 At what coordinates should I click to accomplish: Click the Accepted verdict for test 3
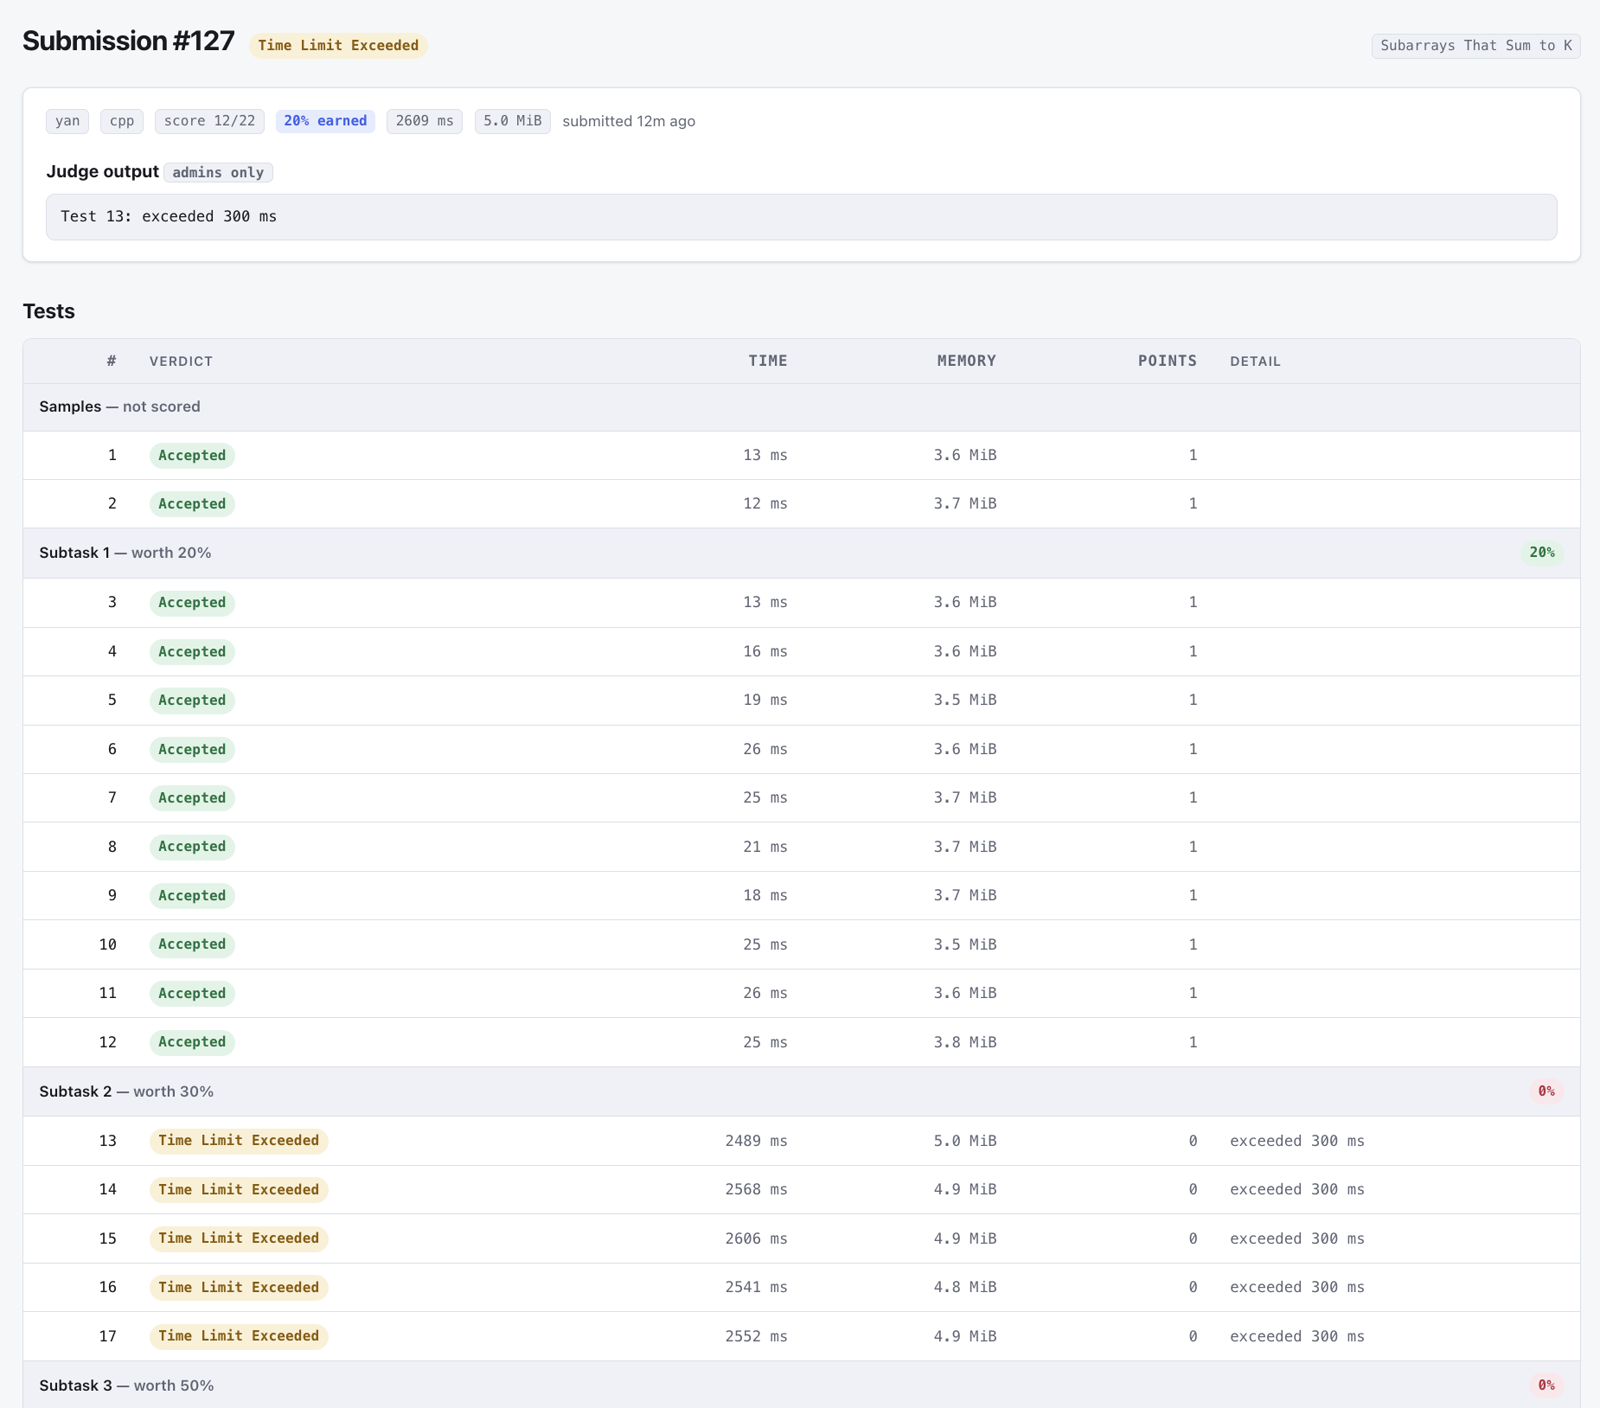(x=192, y=603)
